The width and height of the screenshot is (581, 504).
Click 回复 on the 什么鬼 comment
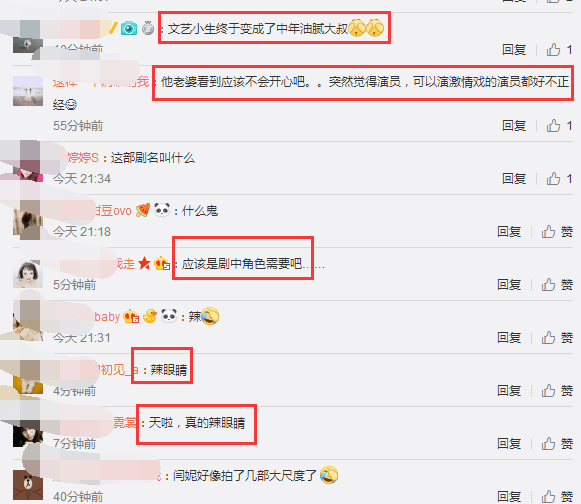(x=509, y=232)
